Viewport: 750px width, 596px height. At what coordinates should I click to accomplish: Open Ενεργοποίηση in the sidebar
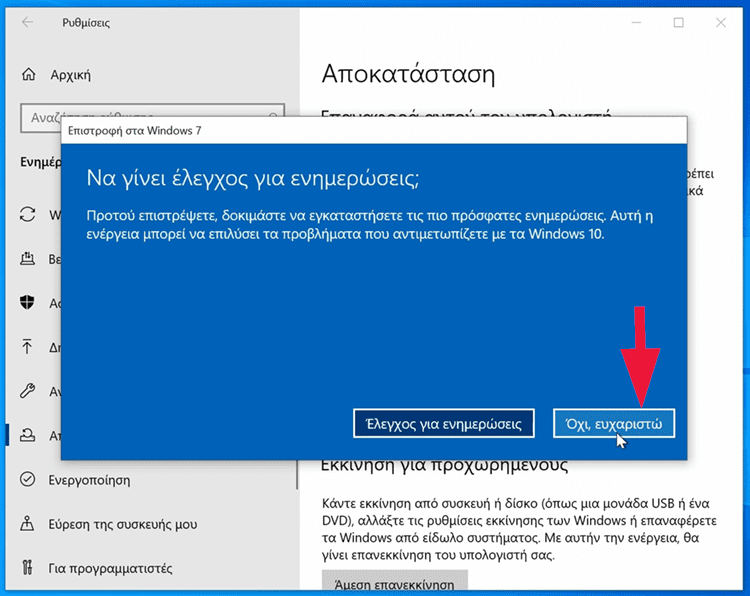tap(89, 480)
